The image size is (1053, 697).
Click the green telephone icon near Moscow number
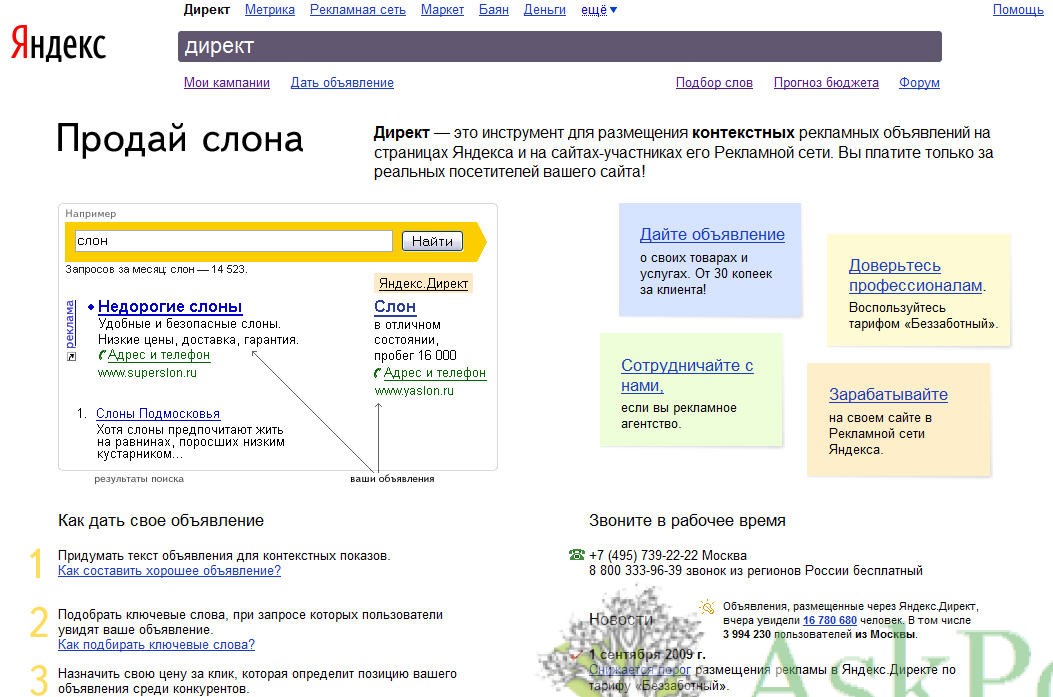pyautogui.click(x=576, y=555)
